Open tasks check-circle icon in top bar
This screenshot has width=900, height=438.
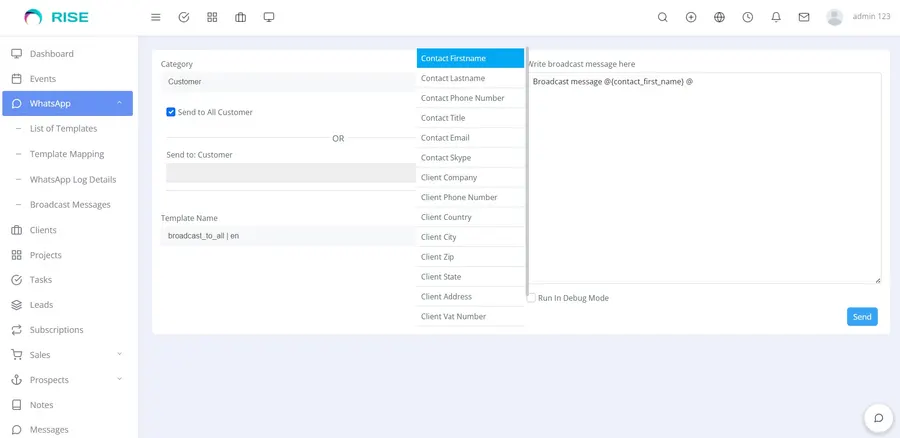pyautogui.click(x=184, y=17)
